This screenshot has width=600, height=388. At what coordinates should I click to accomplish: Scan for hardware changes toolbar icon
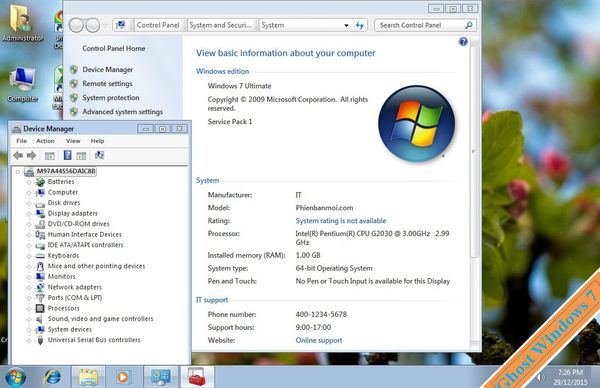(99, 155)
